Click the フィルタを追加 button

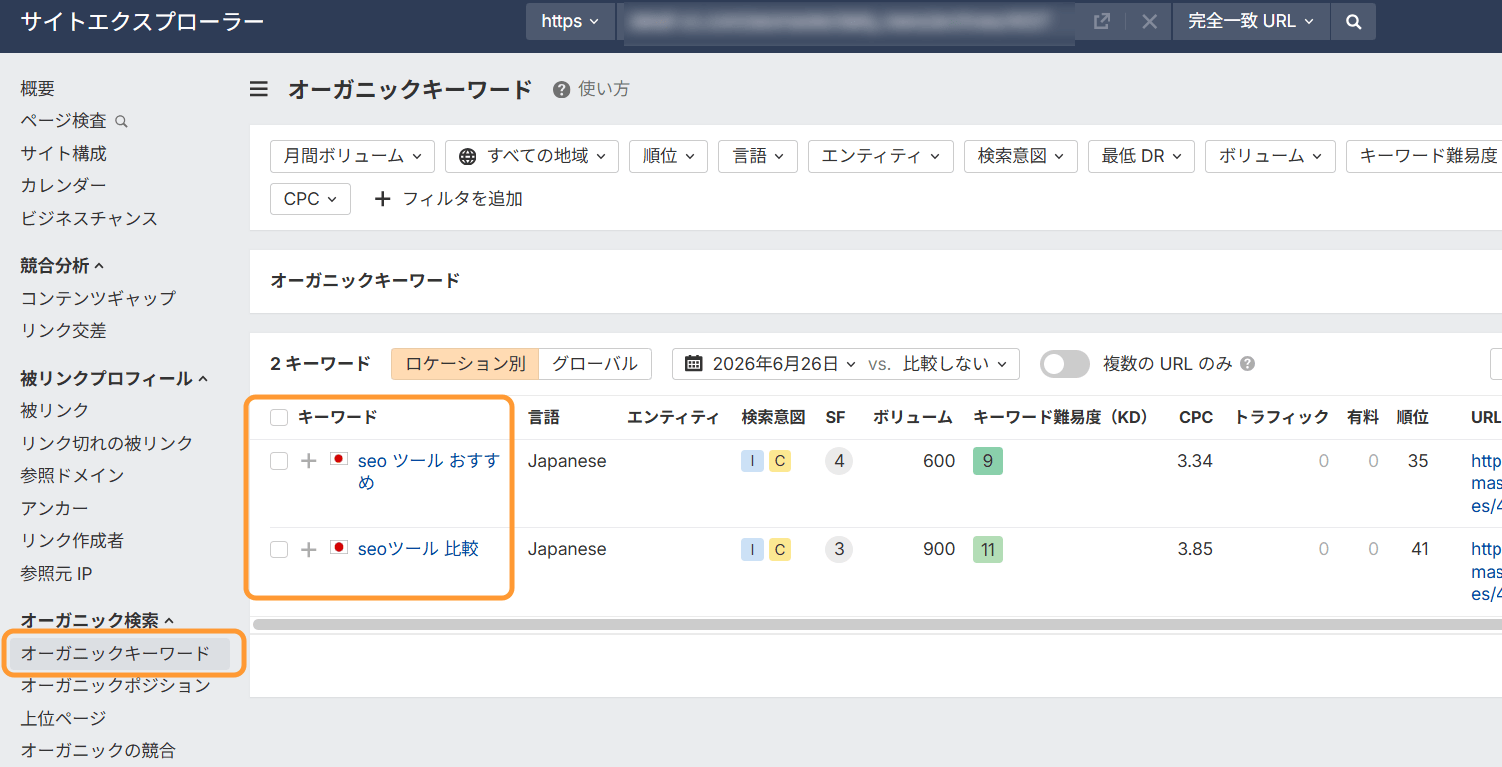[x=448, y=199]
